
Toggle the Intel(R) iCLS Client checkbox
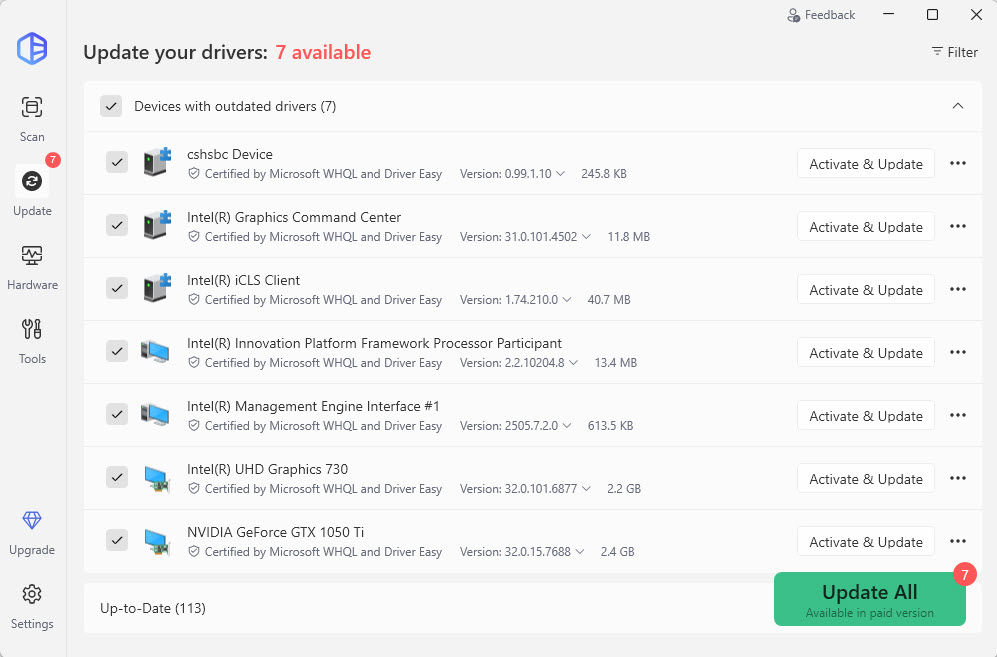click(x=117, y=288)
